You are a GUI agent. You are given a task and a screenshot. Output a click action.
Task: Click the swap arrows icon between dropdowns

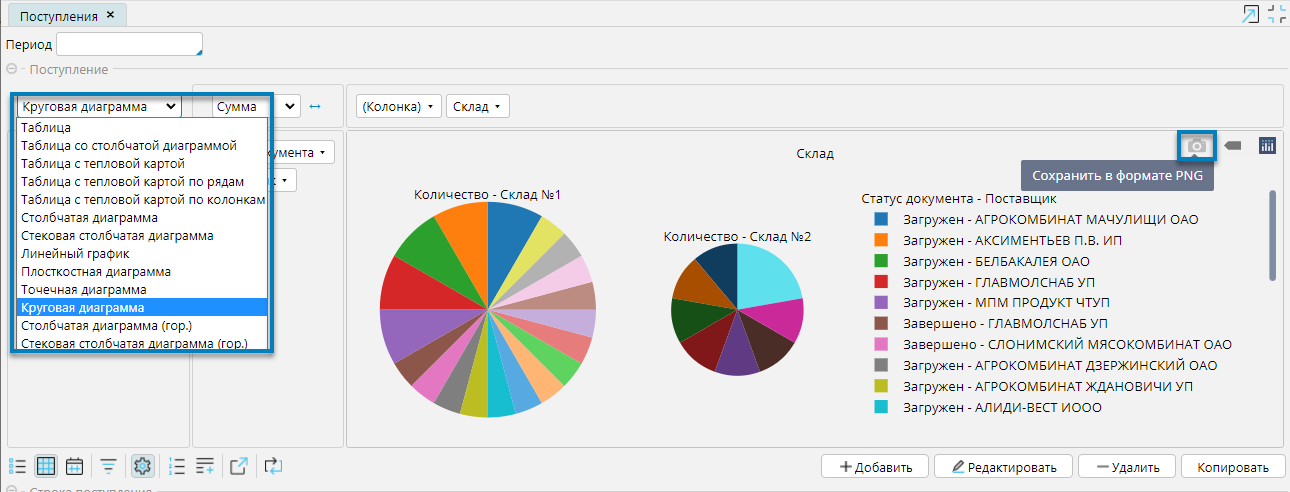(x=314, y=106)
